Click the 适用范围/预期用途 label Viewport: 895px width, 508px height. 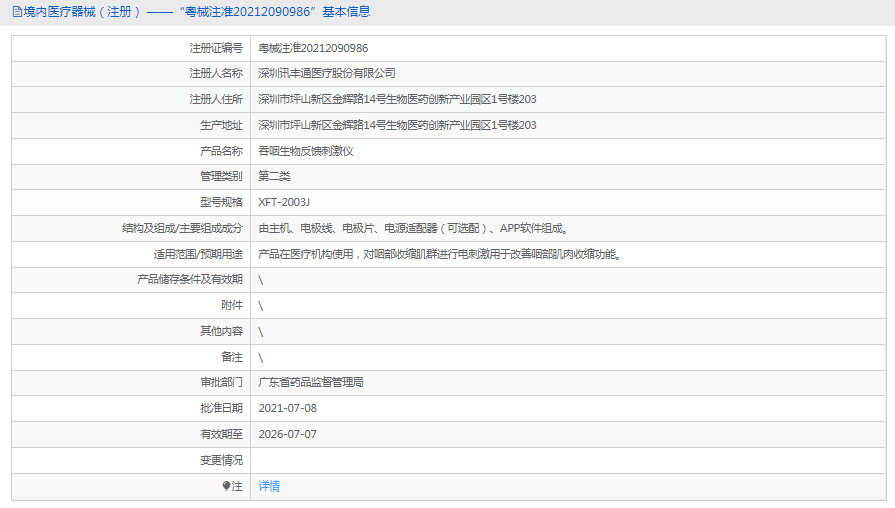click(198, 254)
